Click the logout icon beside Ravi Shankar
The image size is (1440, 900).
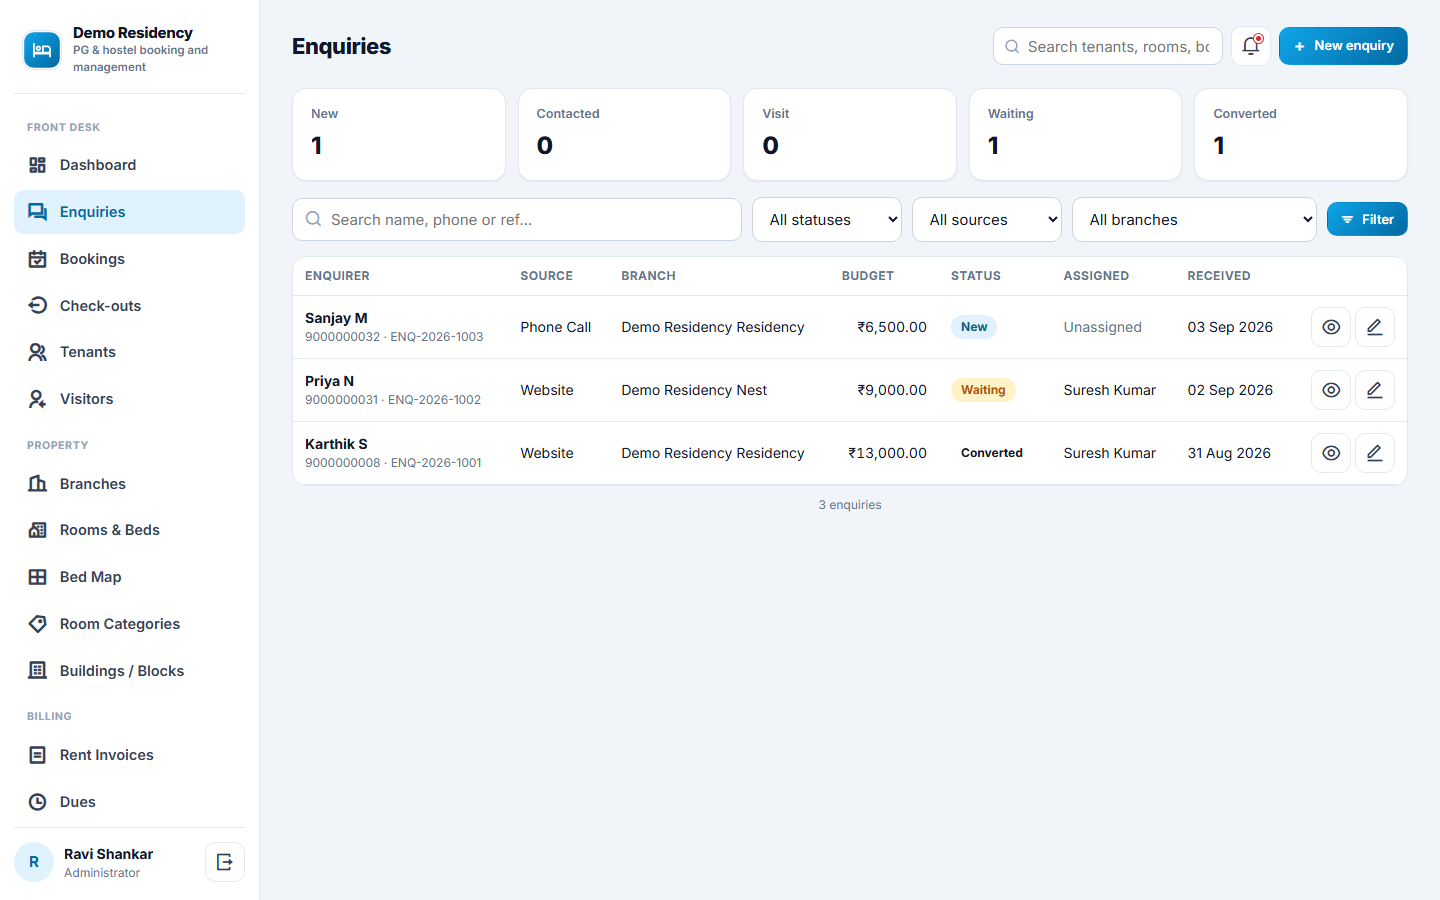coord(225,862)
